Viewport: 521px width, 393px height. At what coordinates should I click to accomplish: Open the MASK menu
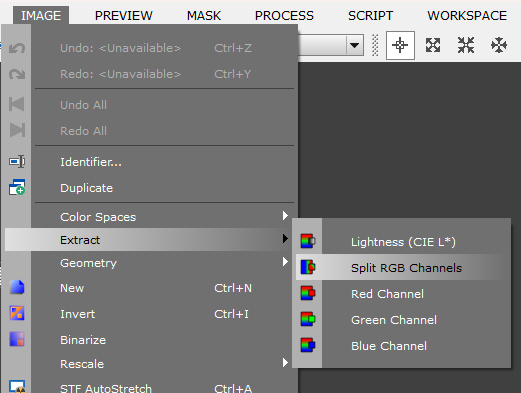pos(204,16)
